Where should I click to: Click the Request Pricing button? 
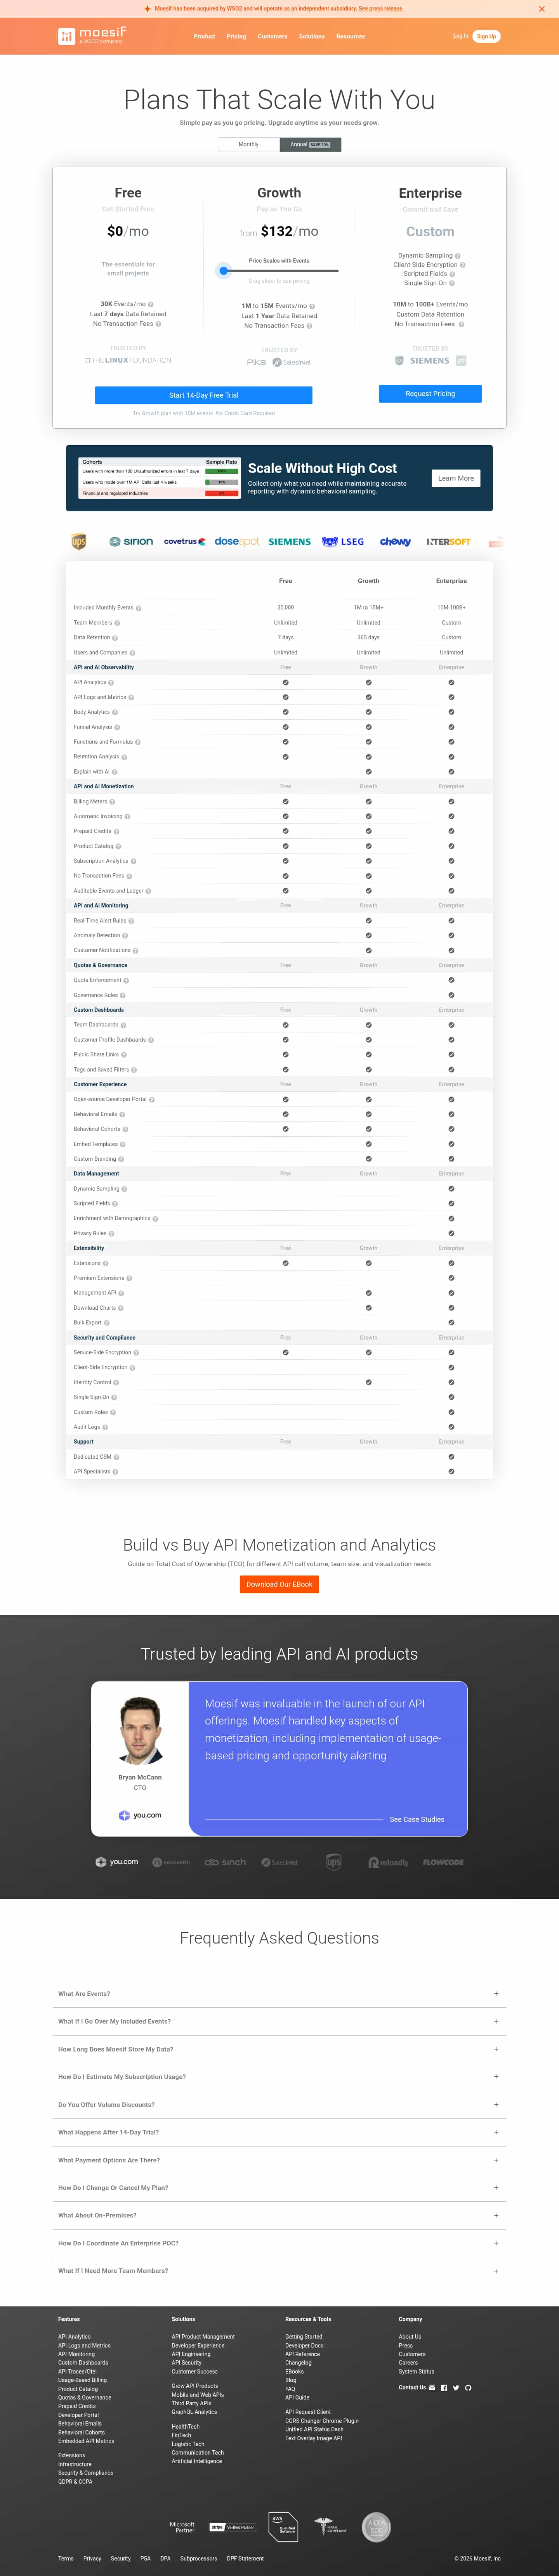430,394
